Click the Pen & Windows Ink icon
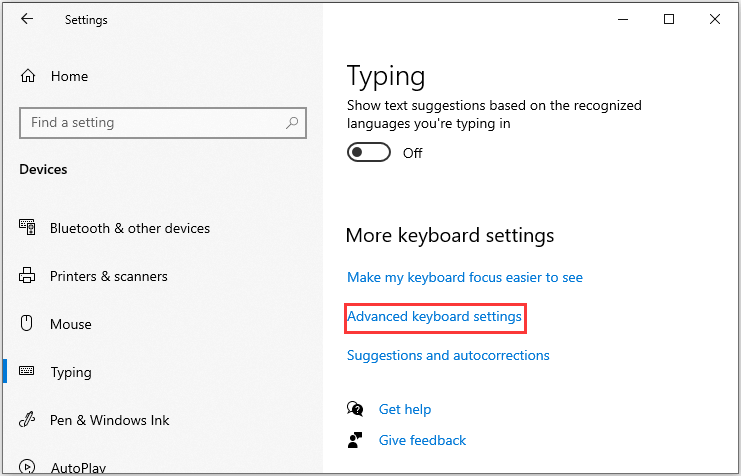 (x=27, y=420)
